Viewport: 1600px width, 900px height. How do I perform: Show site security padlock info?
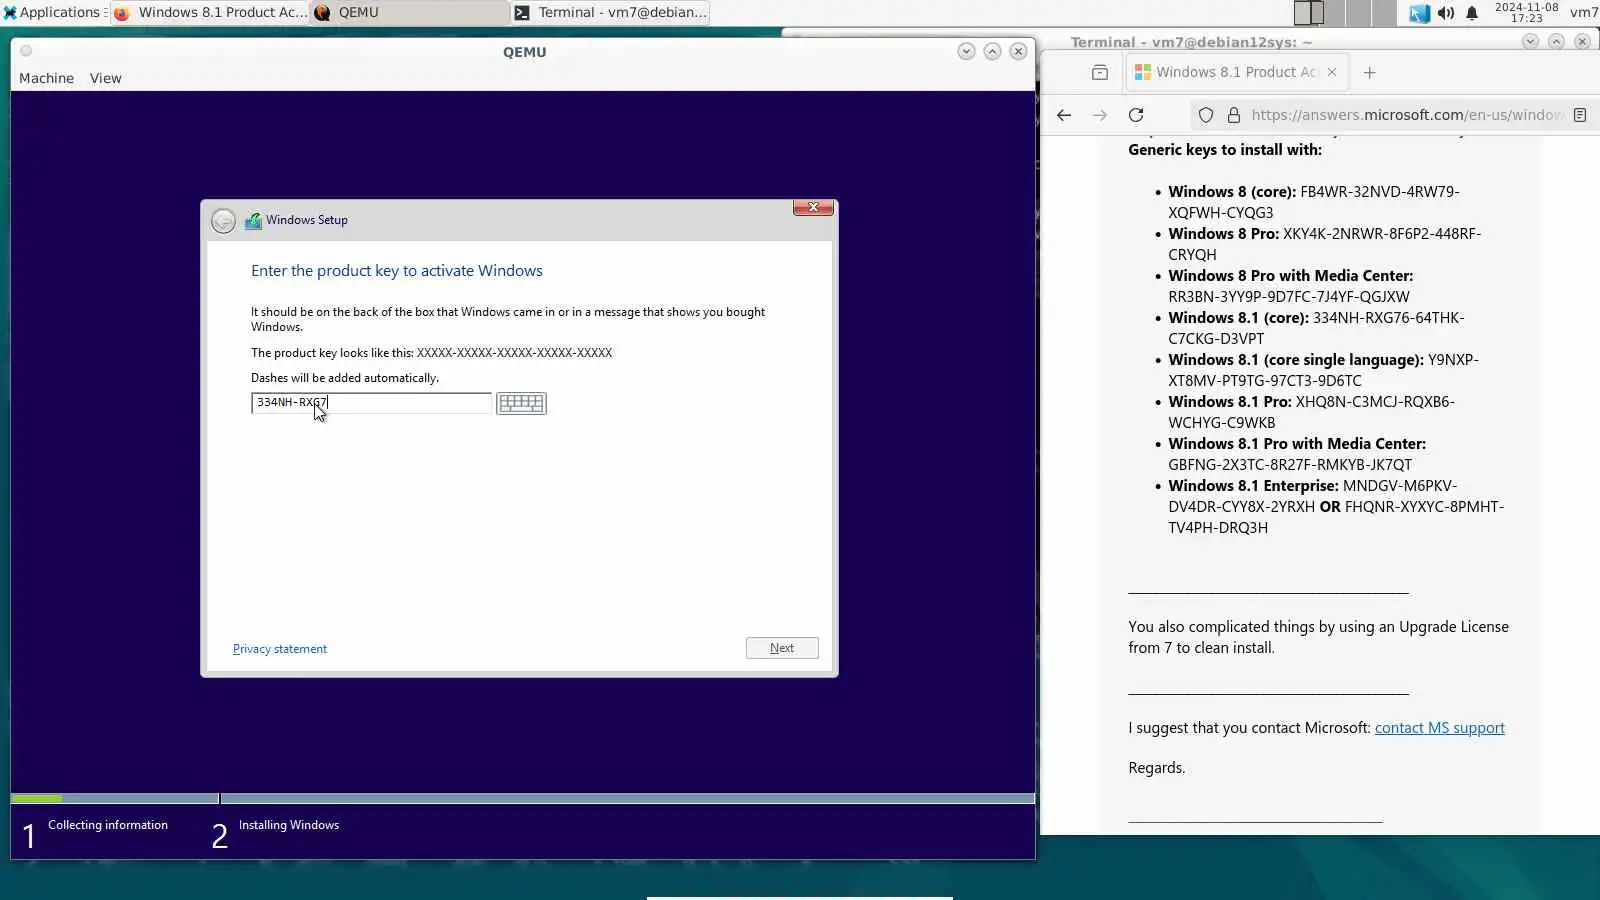pos(1234,115)
